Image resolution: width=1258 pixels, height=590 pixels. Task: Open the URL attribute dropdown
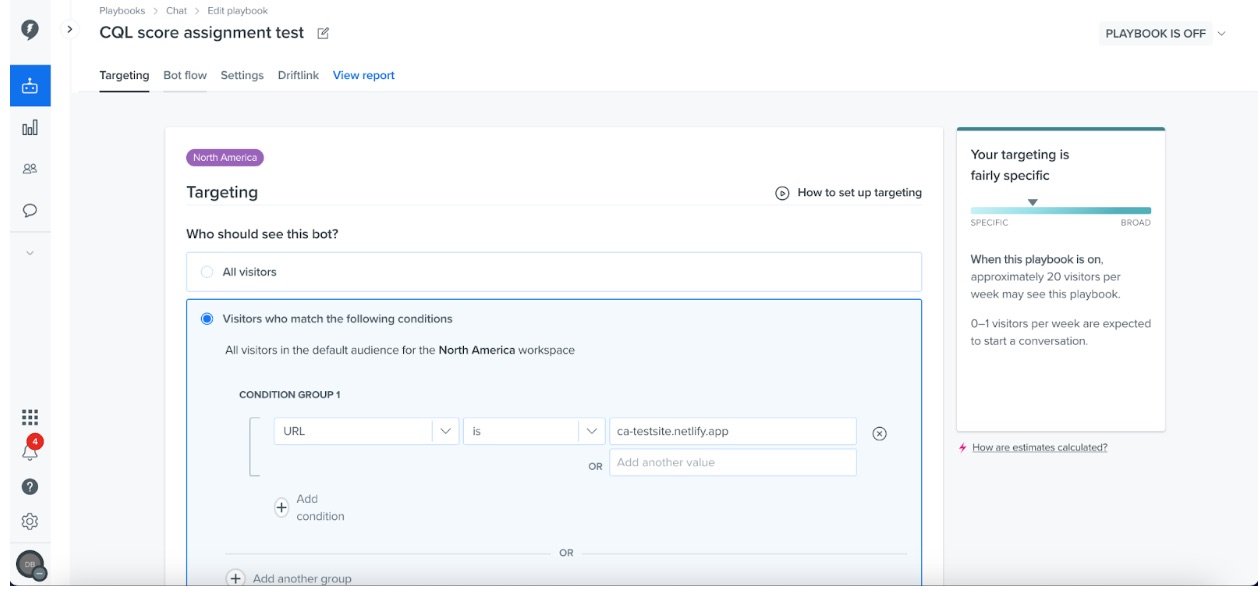(366, 432)
